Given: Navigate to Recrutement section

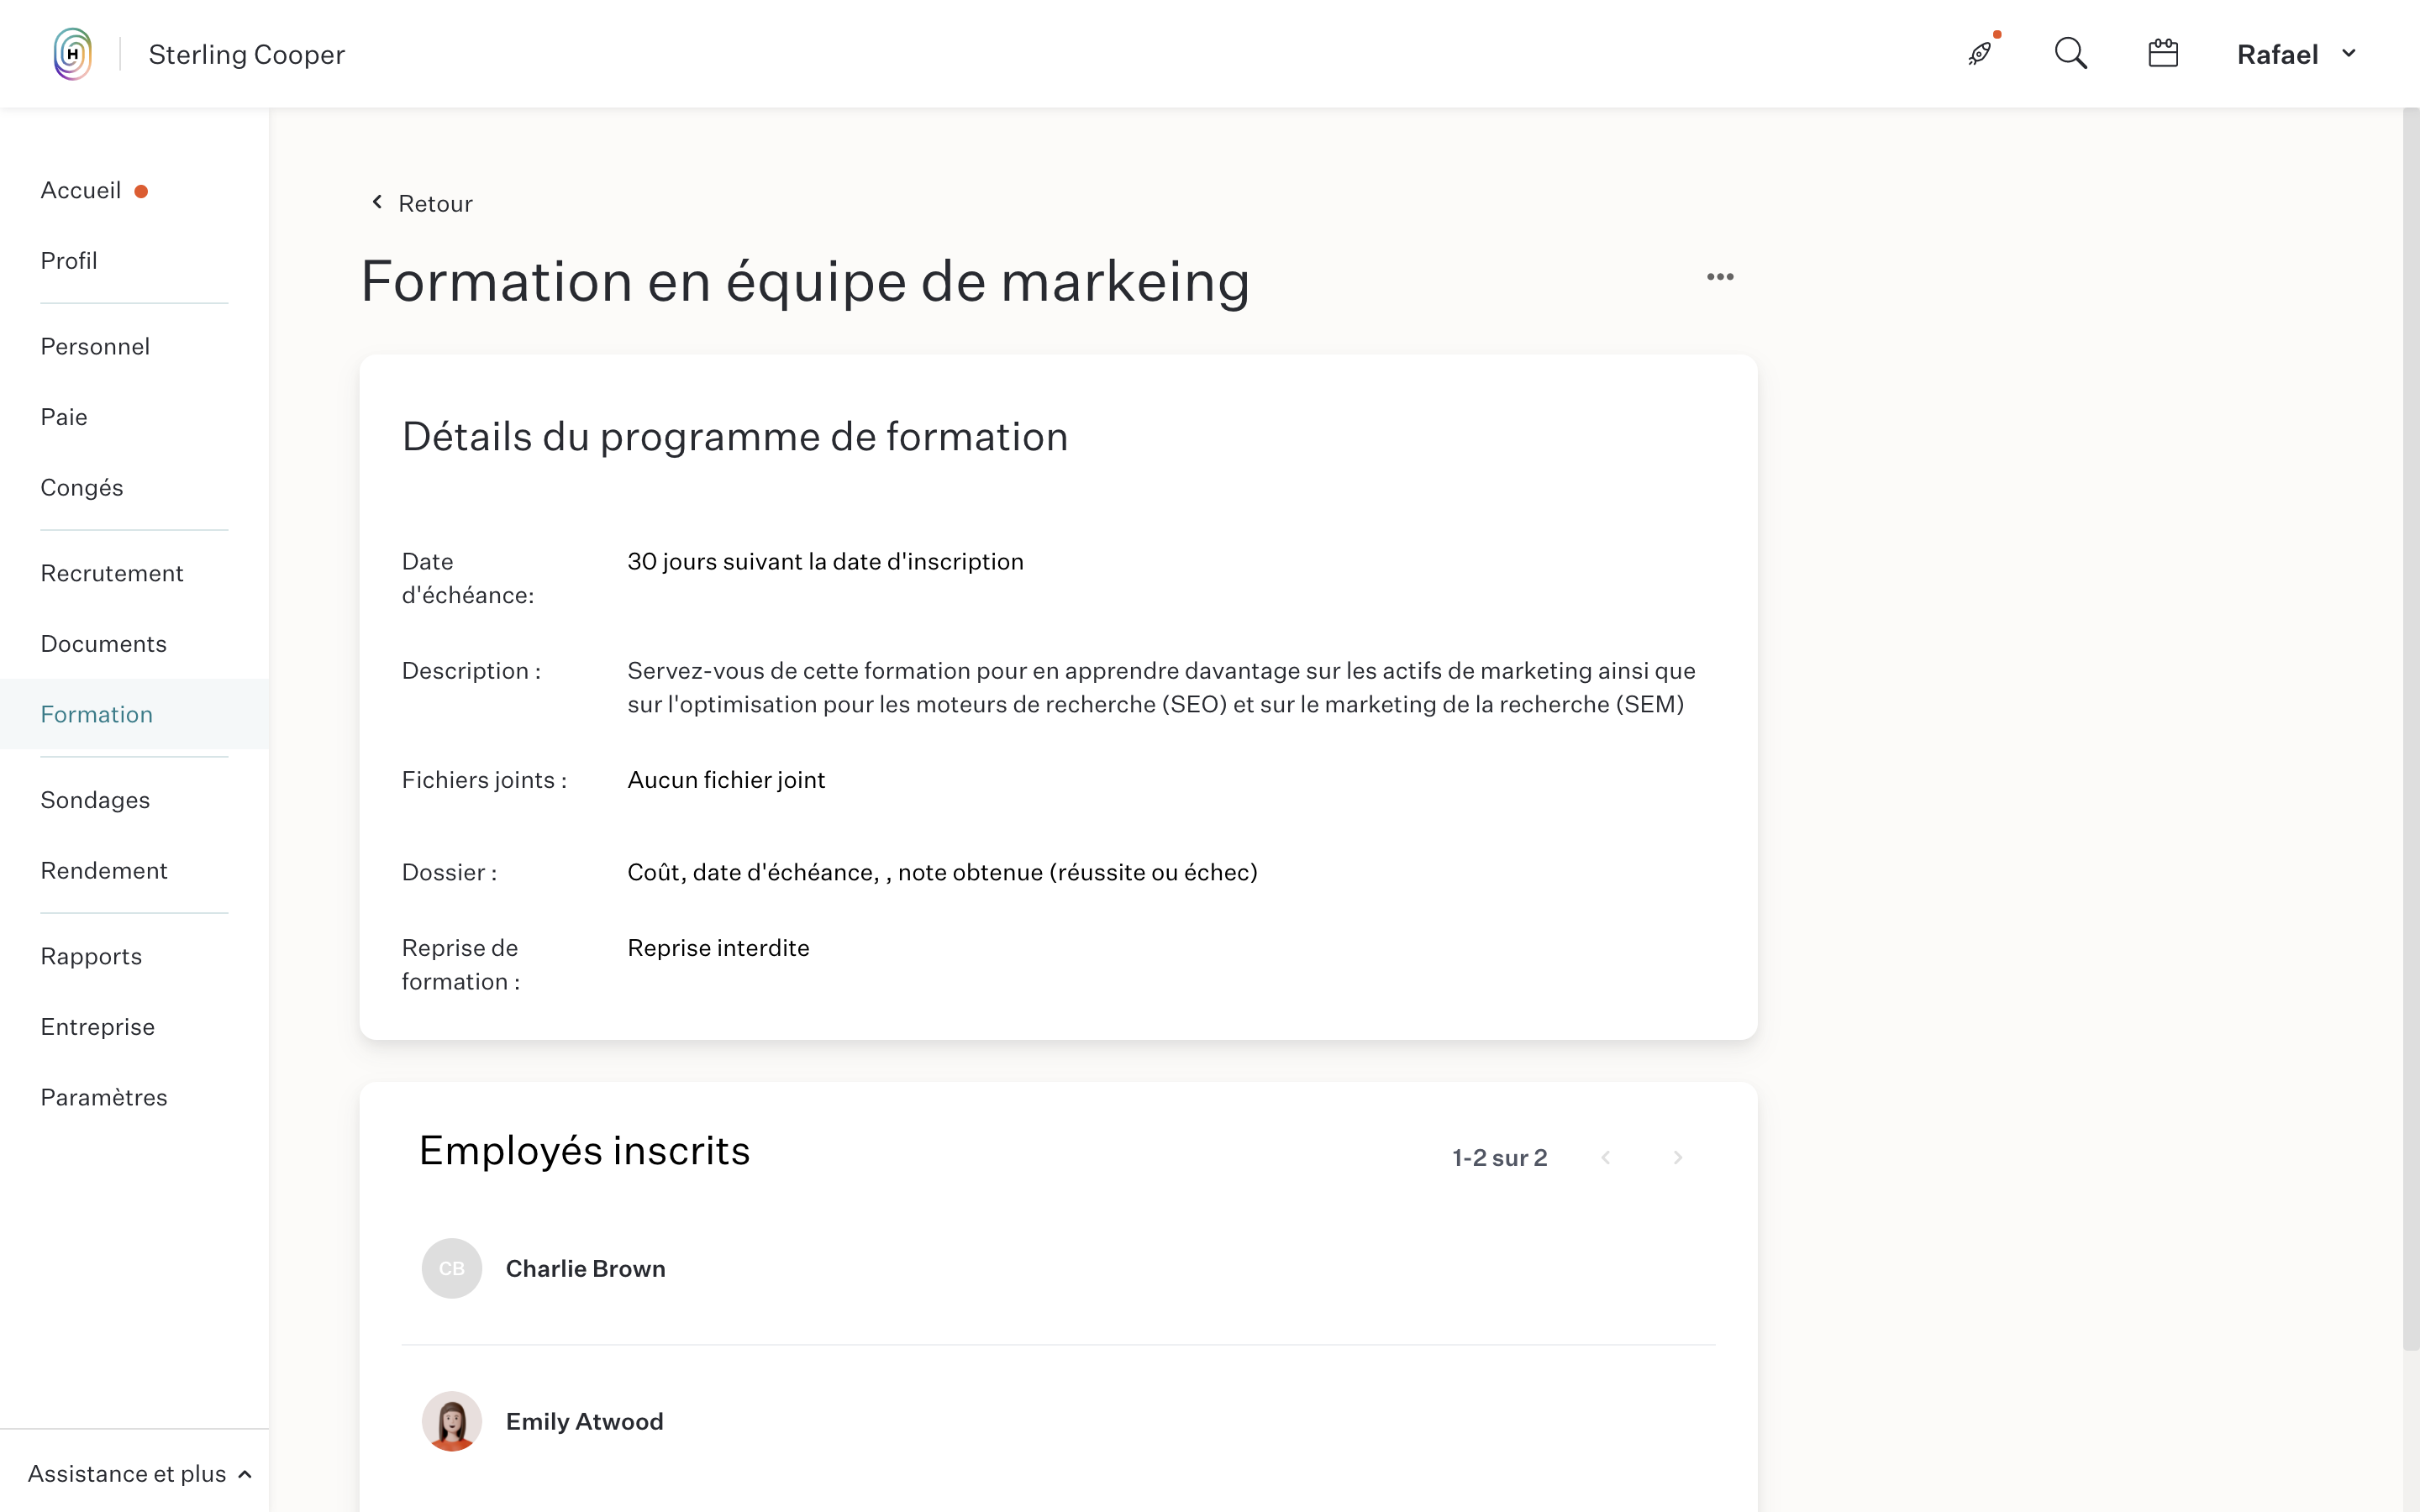Looking at the screenshot, I should (112, 573).
